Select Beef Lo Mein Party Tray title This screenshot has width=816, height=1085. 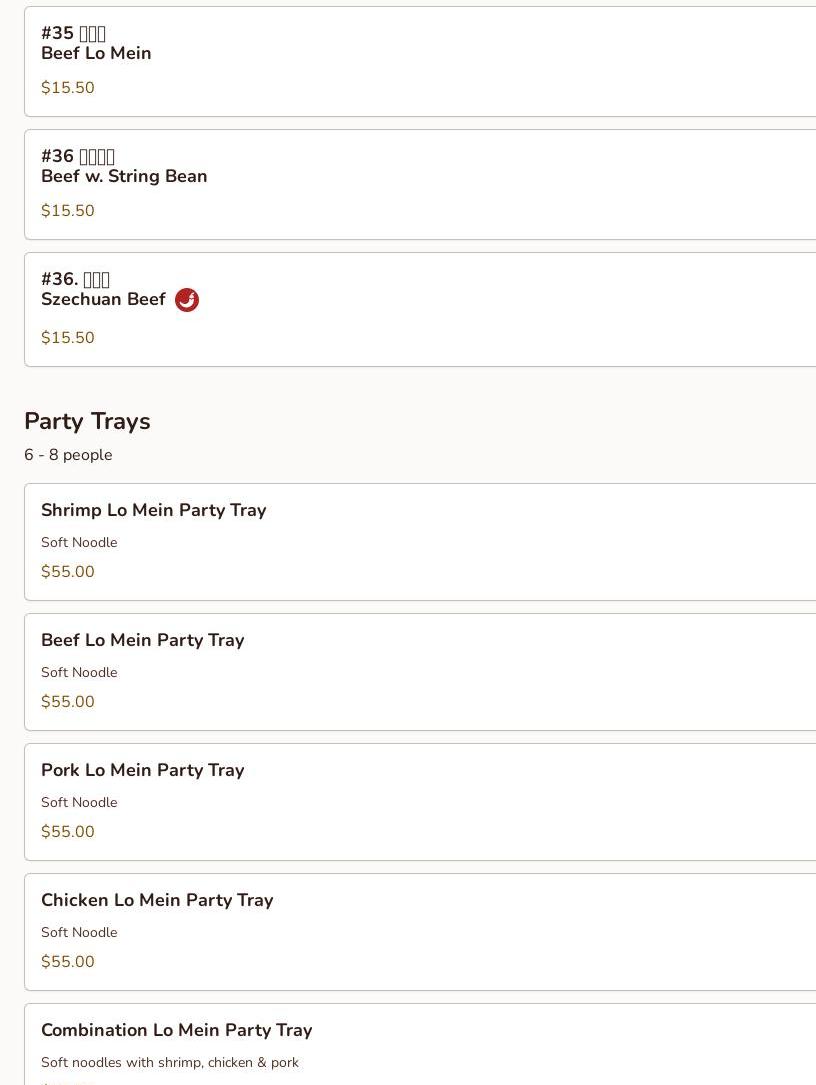click(142, 640)
